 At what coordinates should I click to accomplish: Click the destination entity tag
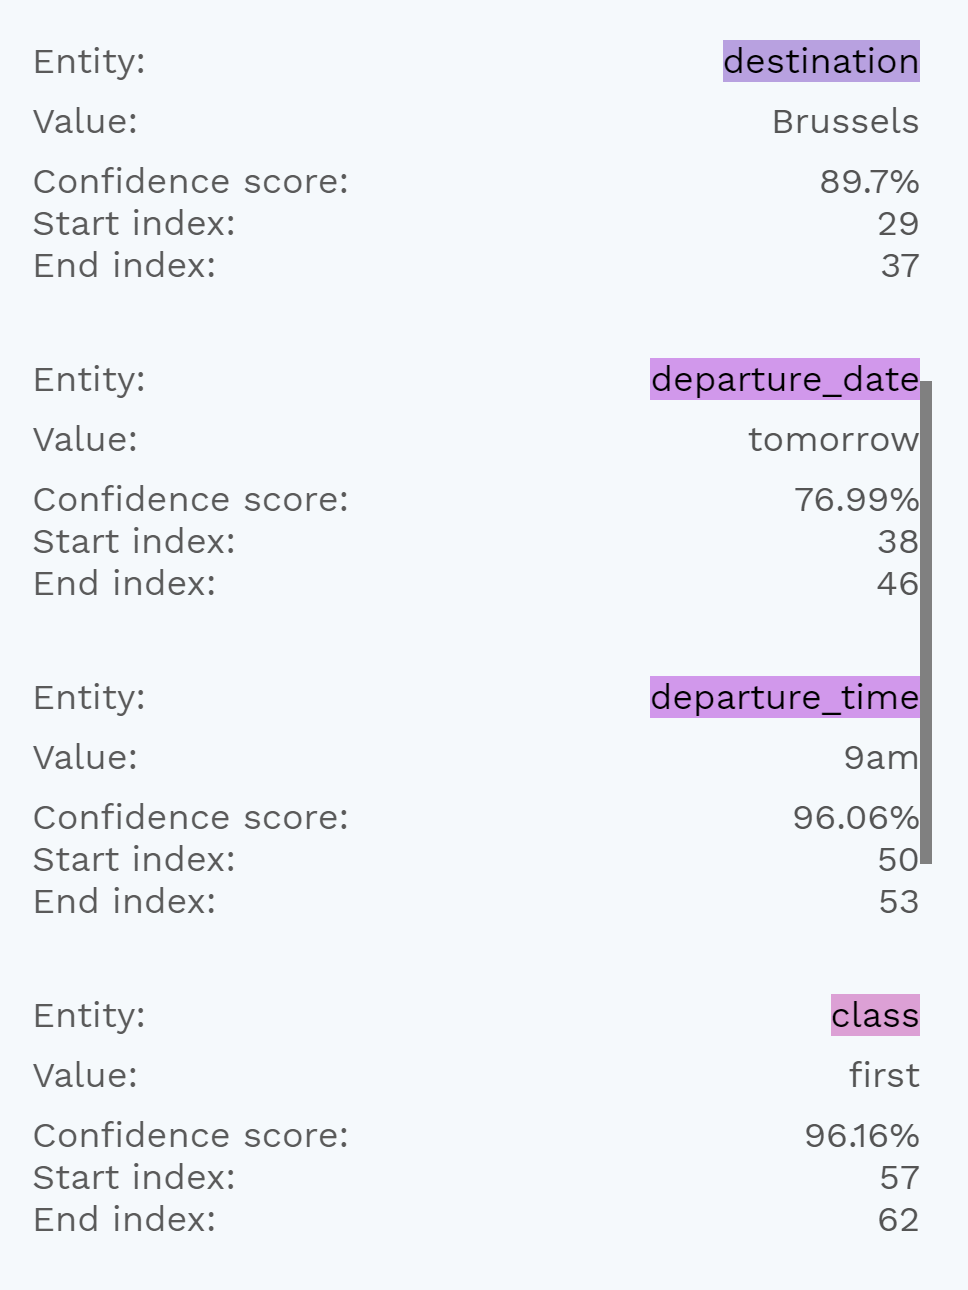point(821,61)
